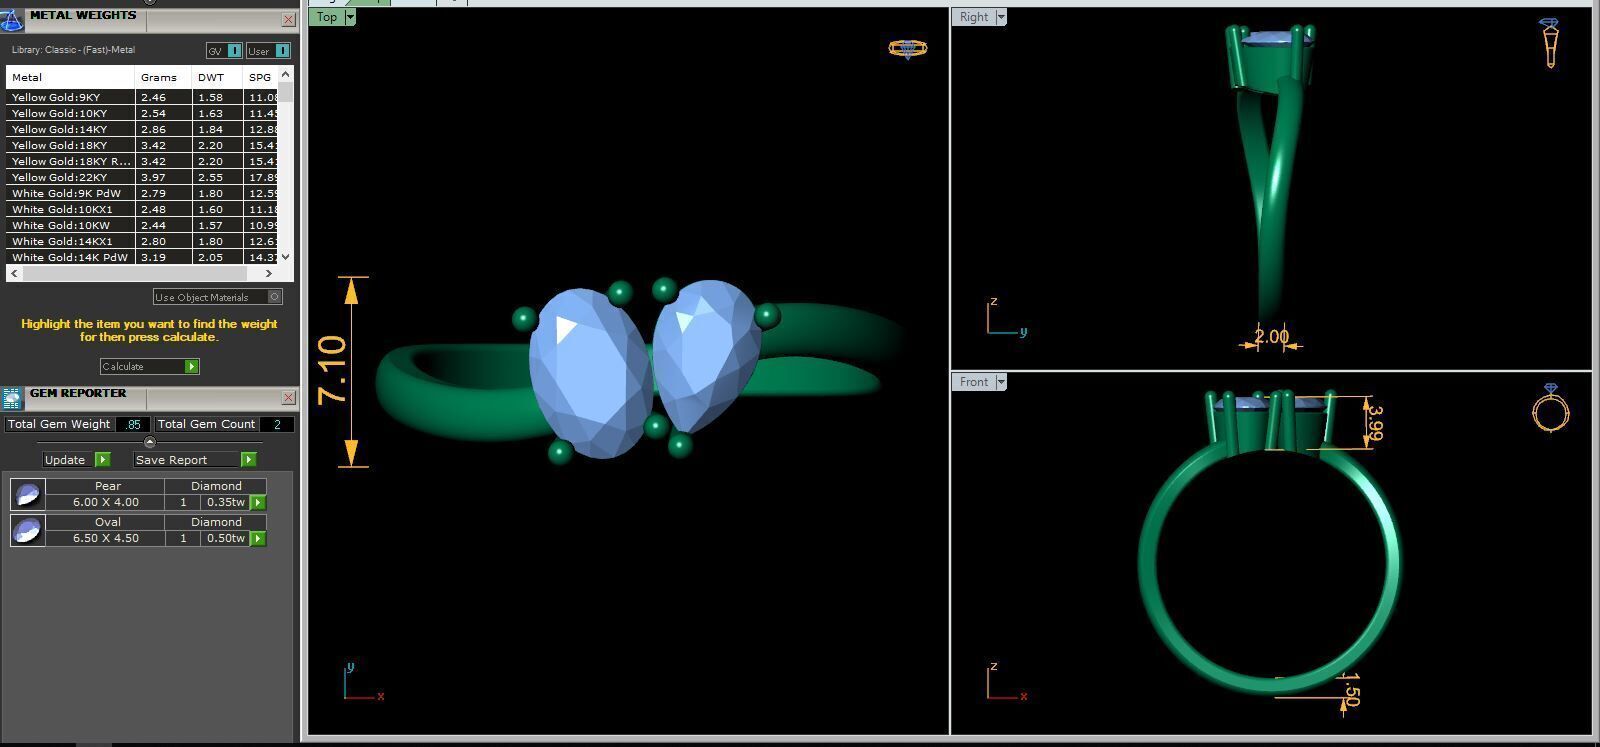Screen dimensions: 1600x747
Task: Click the 1.50 dimension in Front view
Action: (x=1351, y=688)
